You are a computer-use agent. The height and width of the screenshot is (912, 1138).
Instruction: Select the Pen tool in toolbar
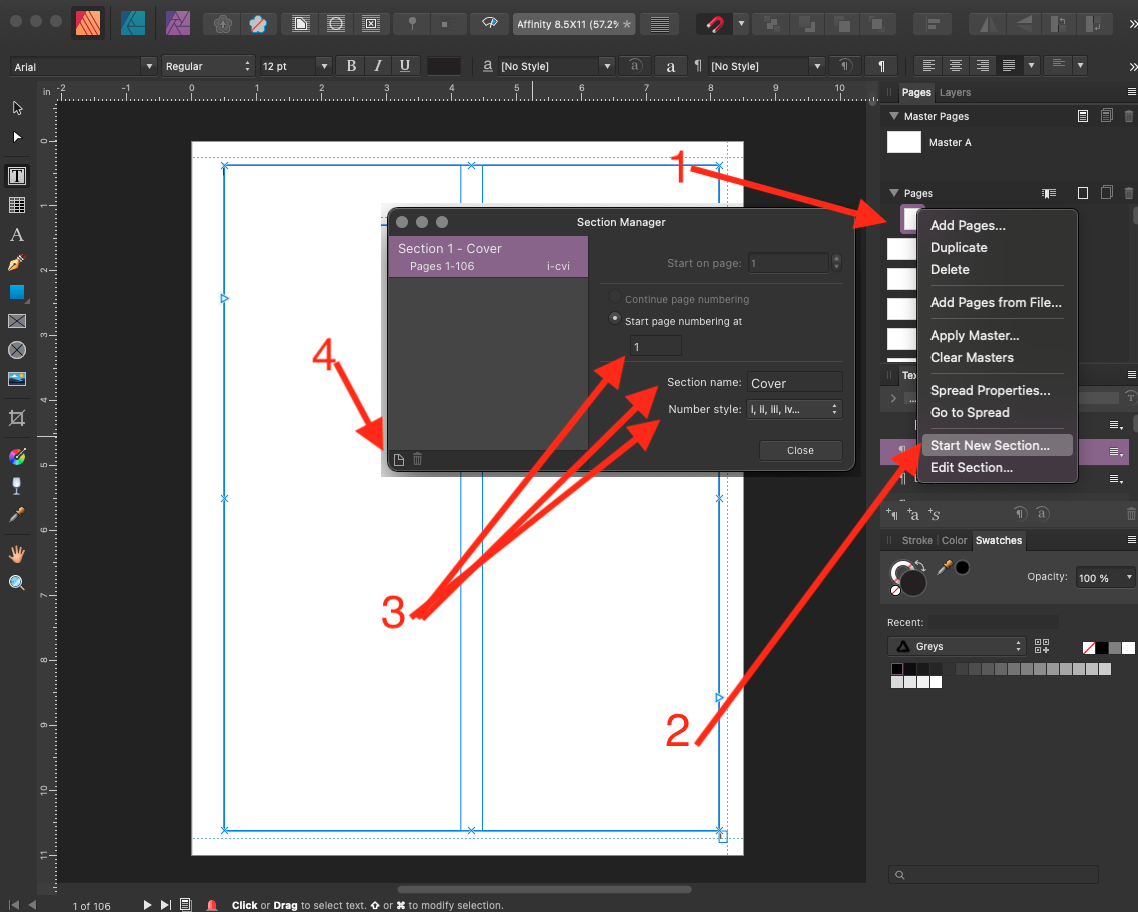17,263
